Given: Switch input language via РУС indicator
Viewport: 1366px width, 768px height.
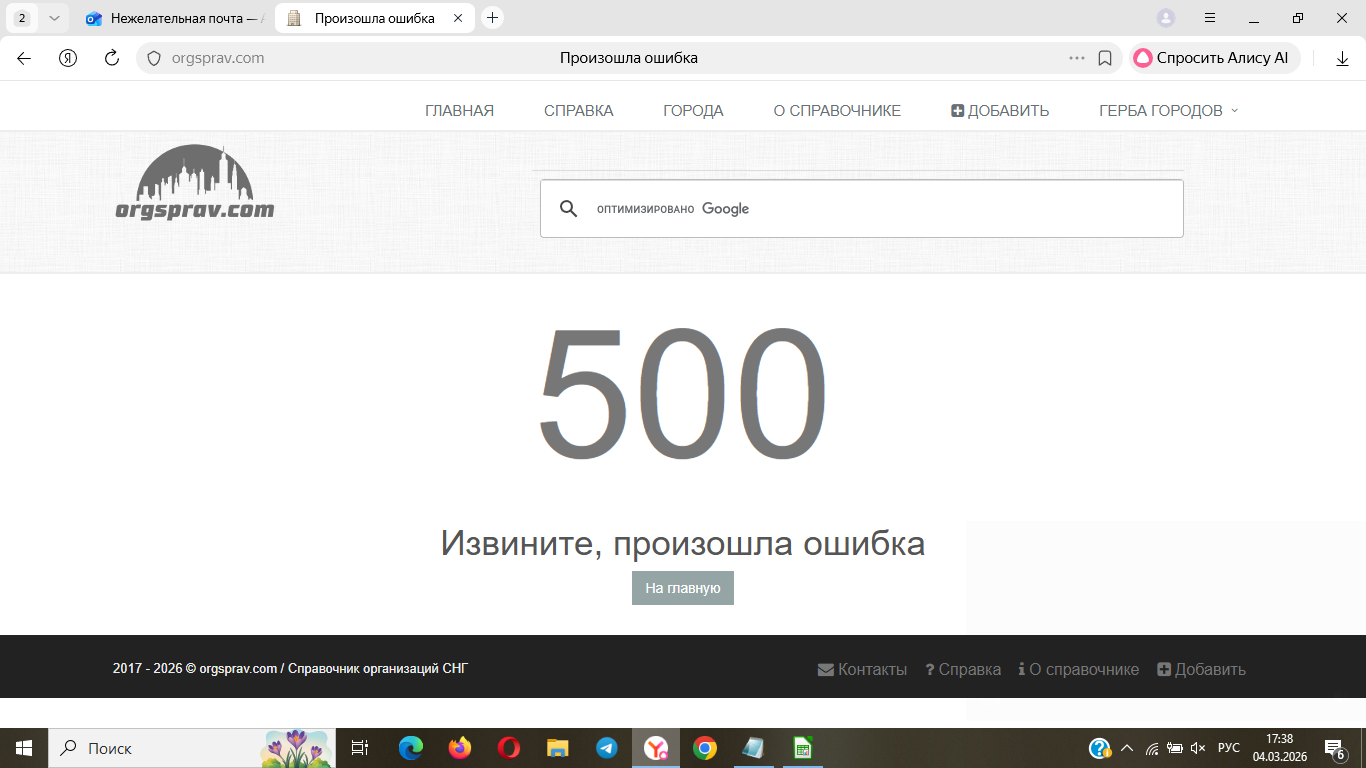Looking at the screenshot, I should coord(1229,748).
